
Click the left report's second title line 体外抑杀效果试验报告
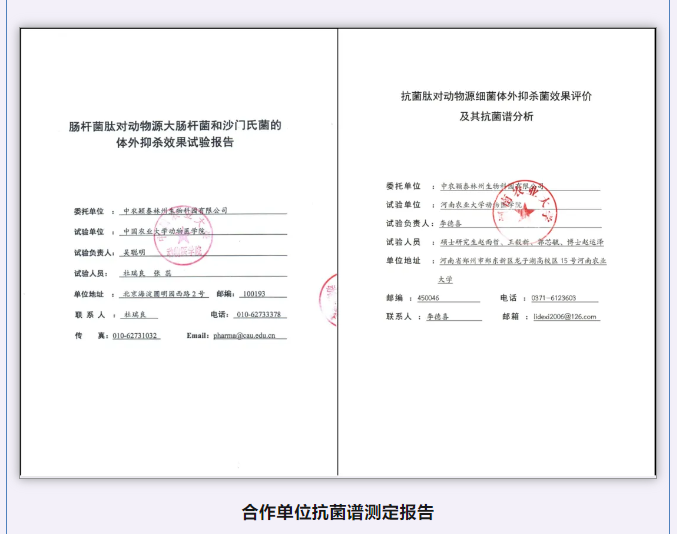[175, 144]
